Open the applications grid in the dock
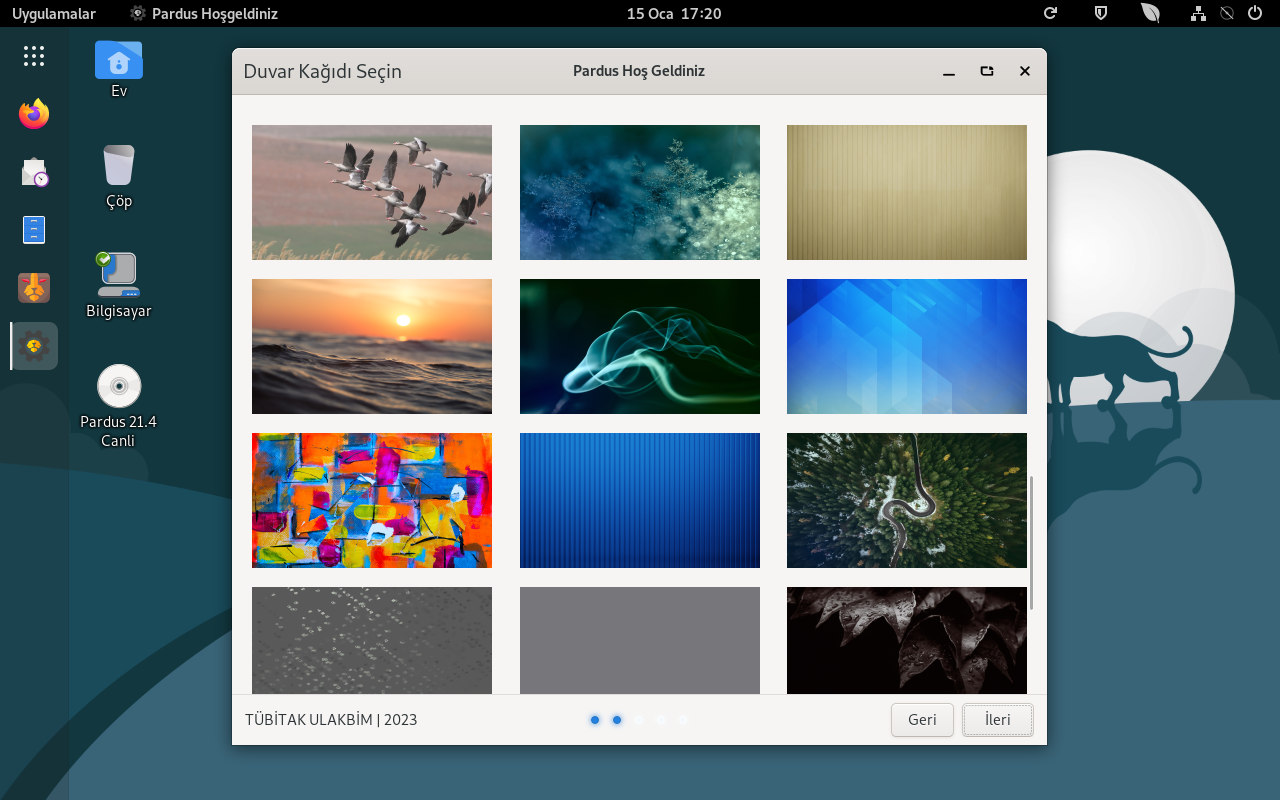 coord(34,56)
